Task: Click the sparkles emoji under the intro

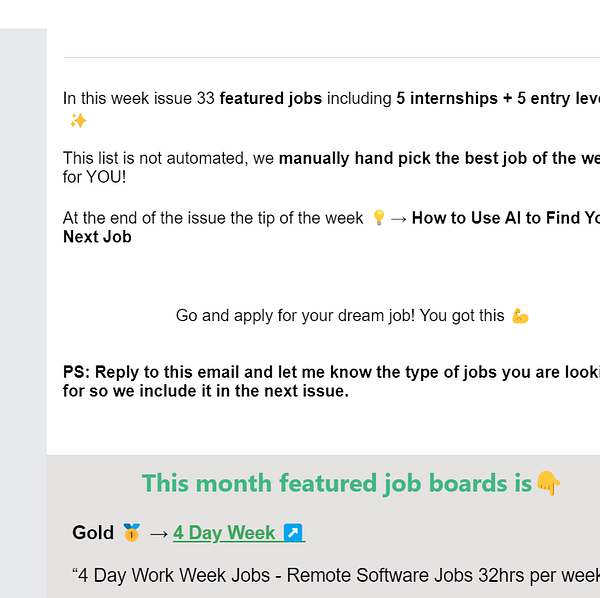Action: (78, 121)
